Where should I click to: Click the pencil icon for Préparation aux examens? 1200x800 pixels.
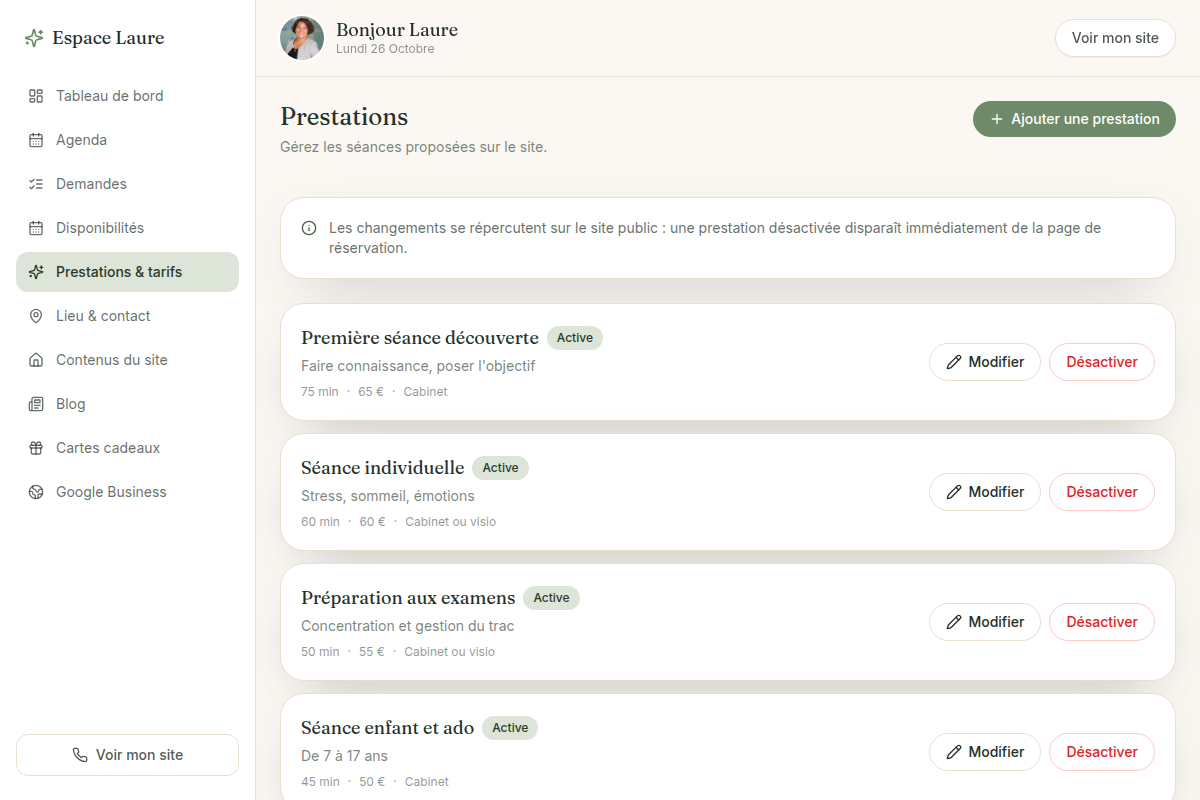click(x=954, y=622)
